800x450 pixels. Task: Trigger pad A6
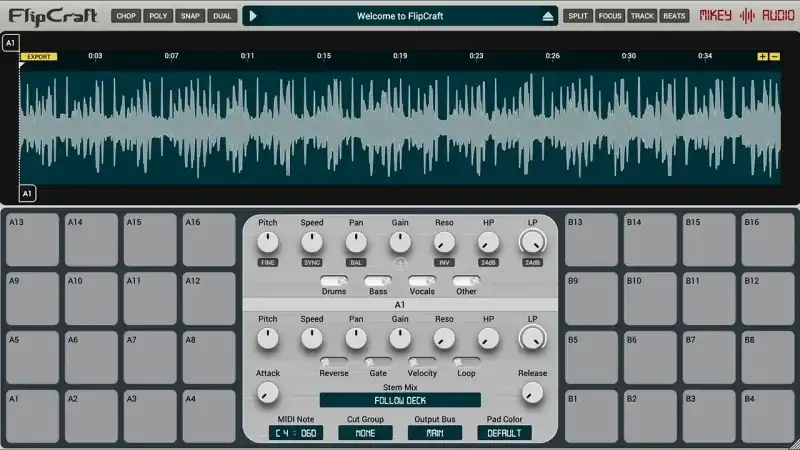(x=91, y=357)
